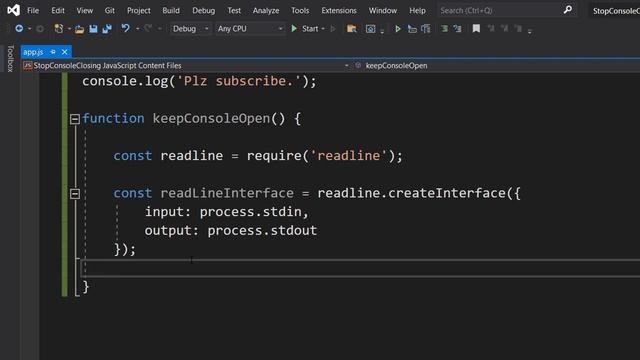Click the icon right of the second green arrow

(412, 29)
